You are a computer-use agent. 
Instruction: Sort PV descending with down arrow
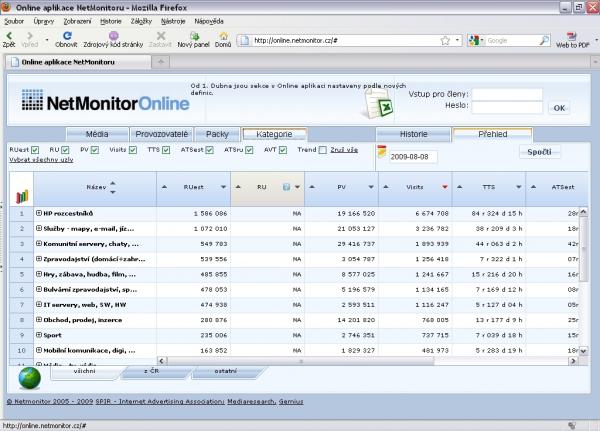pos(371,187)
